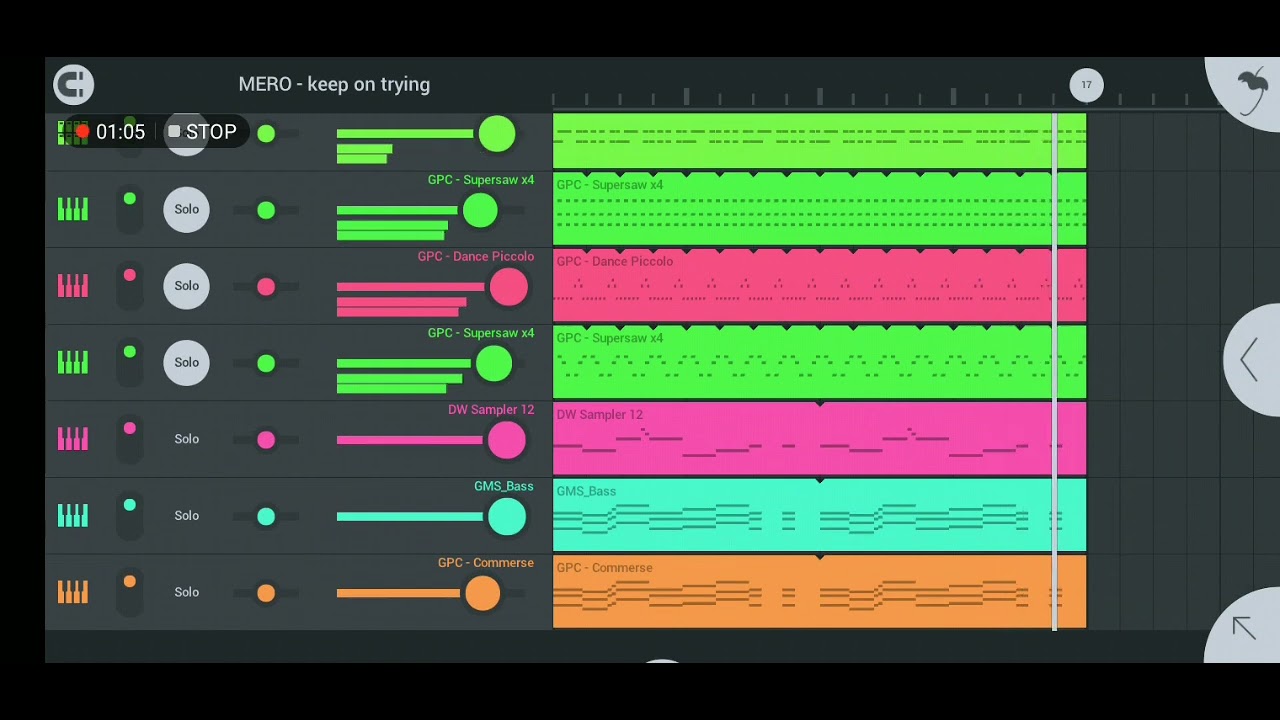Mute Supersaw x4 track below Dance Piccolo

(x=130, y=362)
